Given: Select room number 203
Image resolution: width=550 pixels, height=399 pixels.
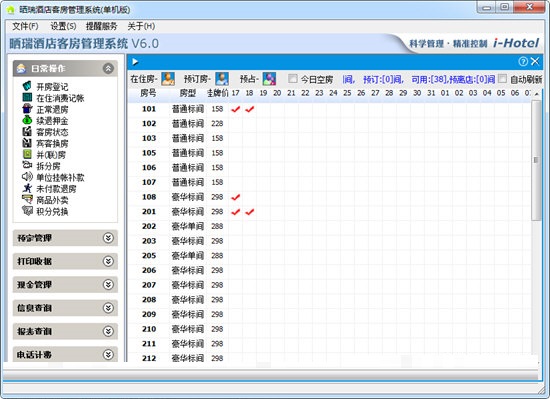Looking at the screenshot, I should point(149,241).
